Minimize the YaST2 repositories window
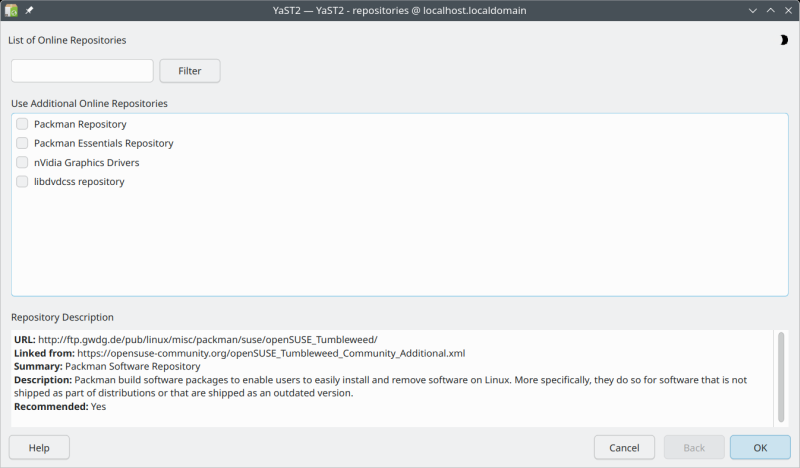Screen dimensions: 800x468 click(753, 10)
